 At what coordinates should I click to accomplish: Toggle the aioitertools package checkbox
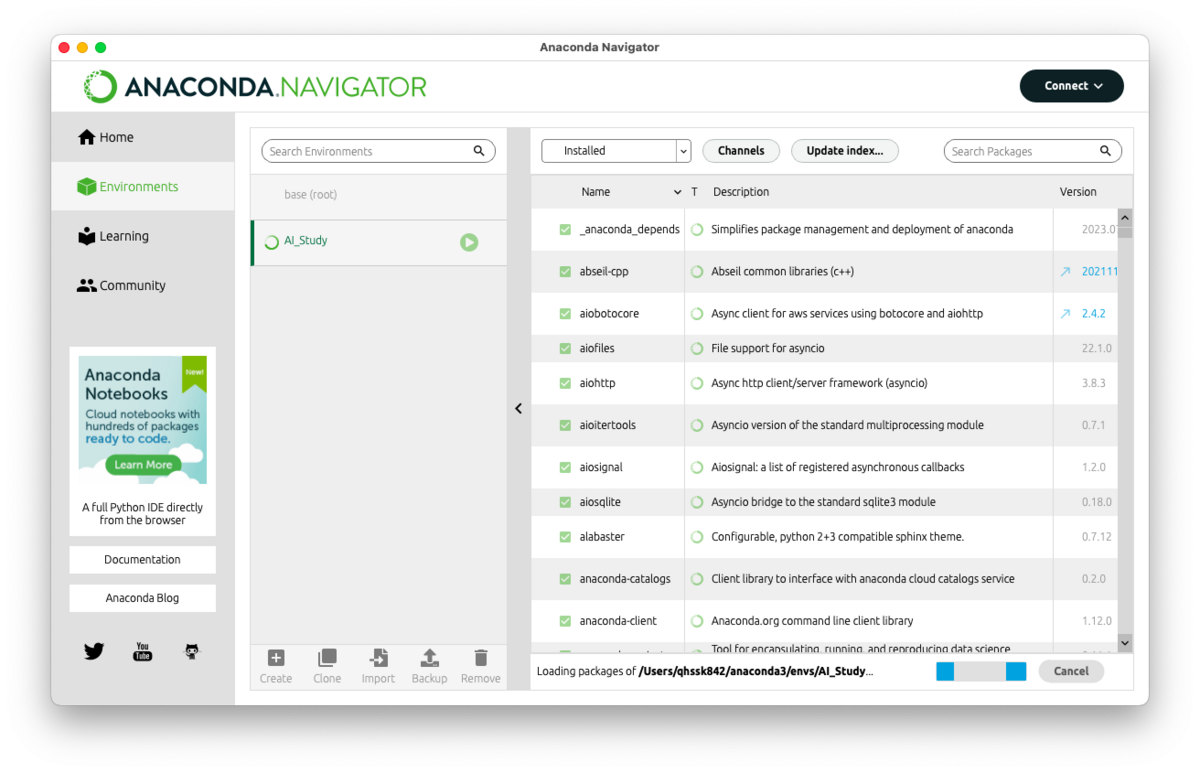click(x=565, y=425)
